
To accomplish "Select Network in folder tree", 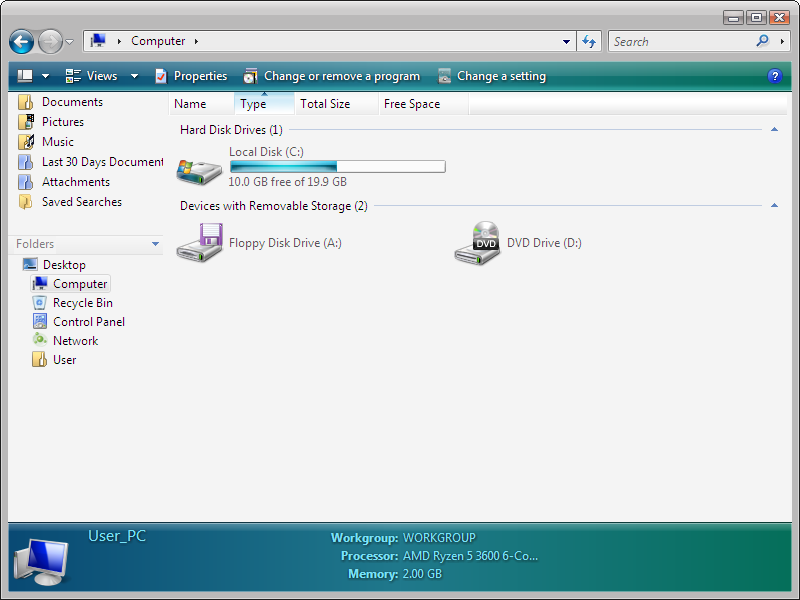I will coord(76,341).
